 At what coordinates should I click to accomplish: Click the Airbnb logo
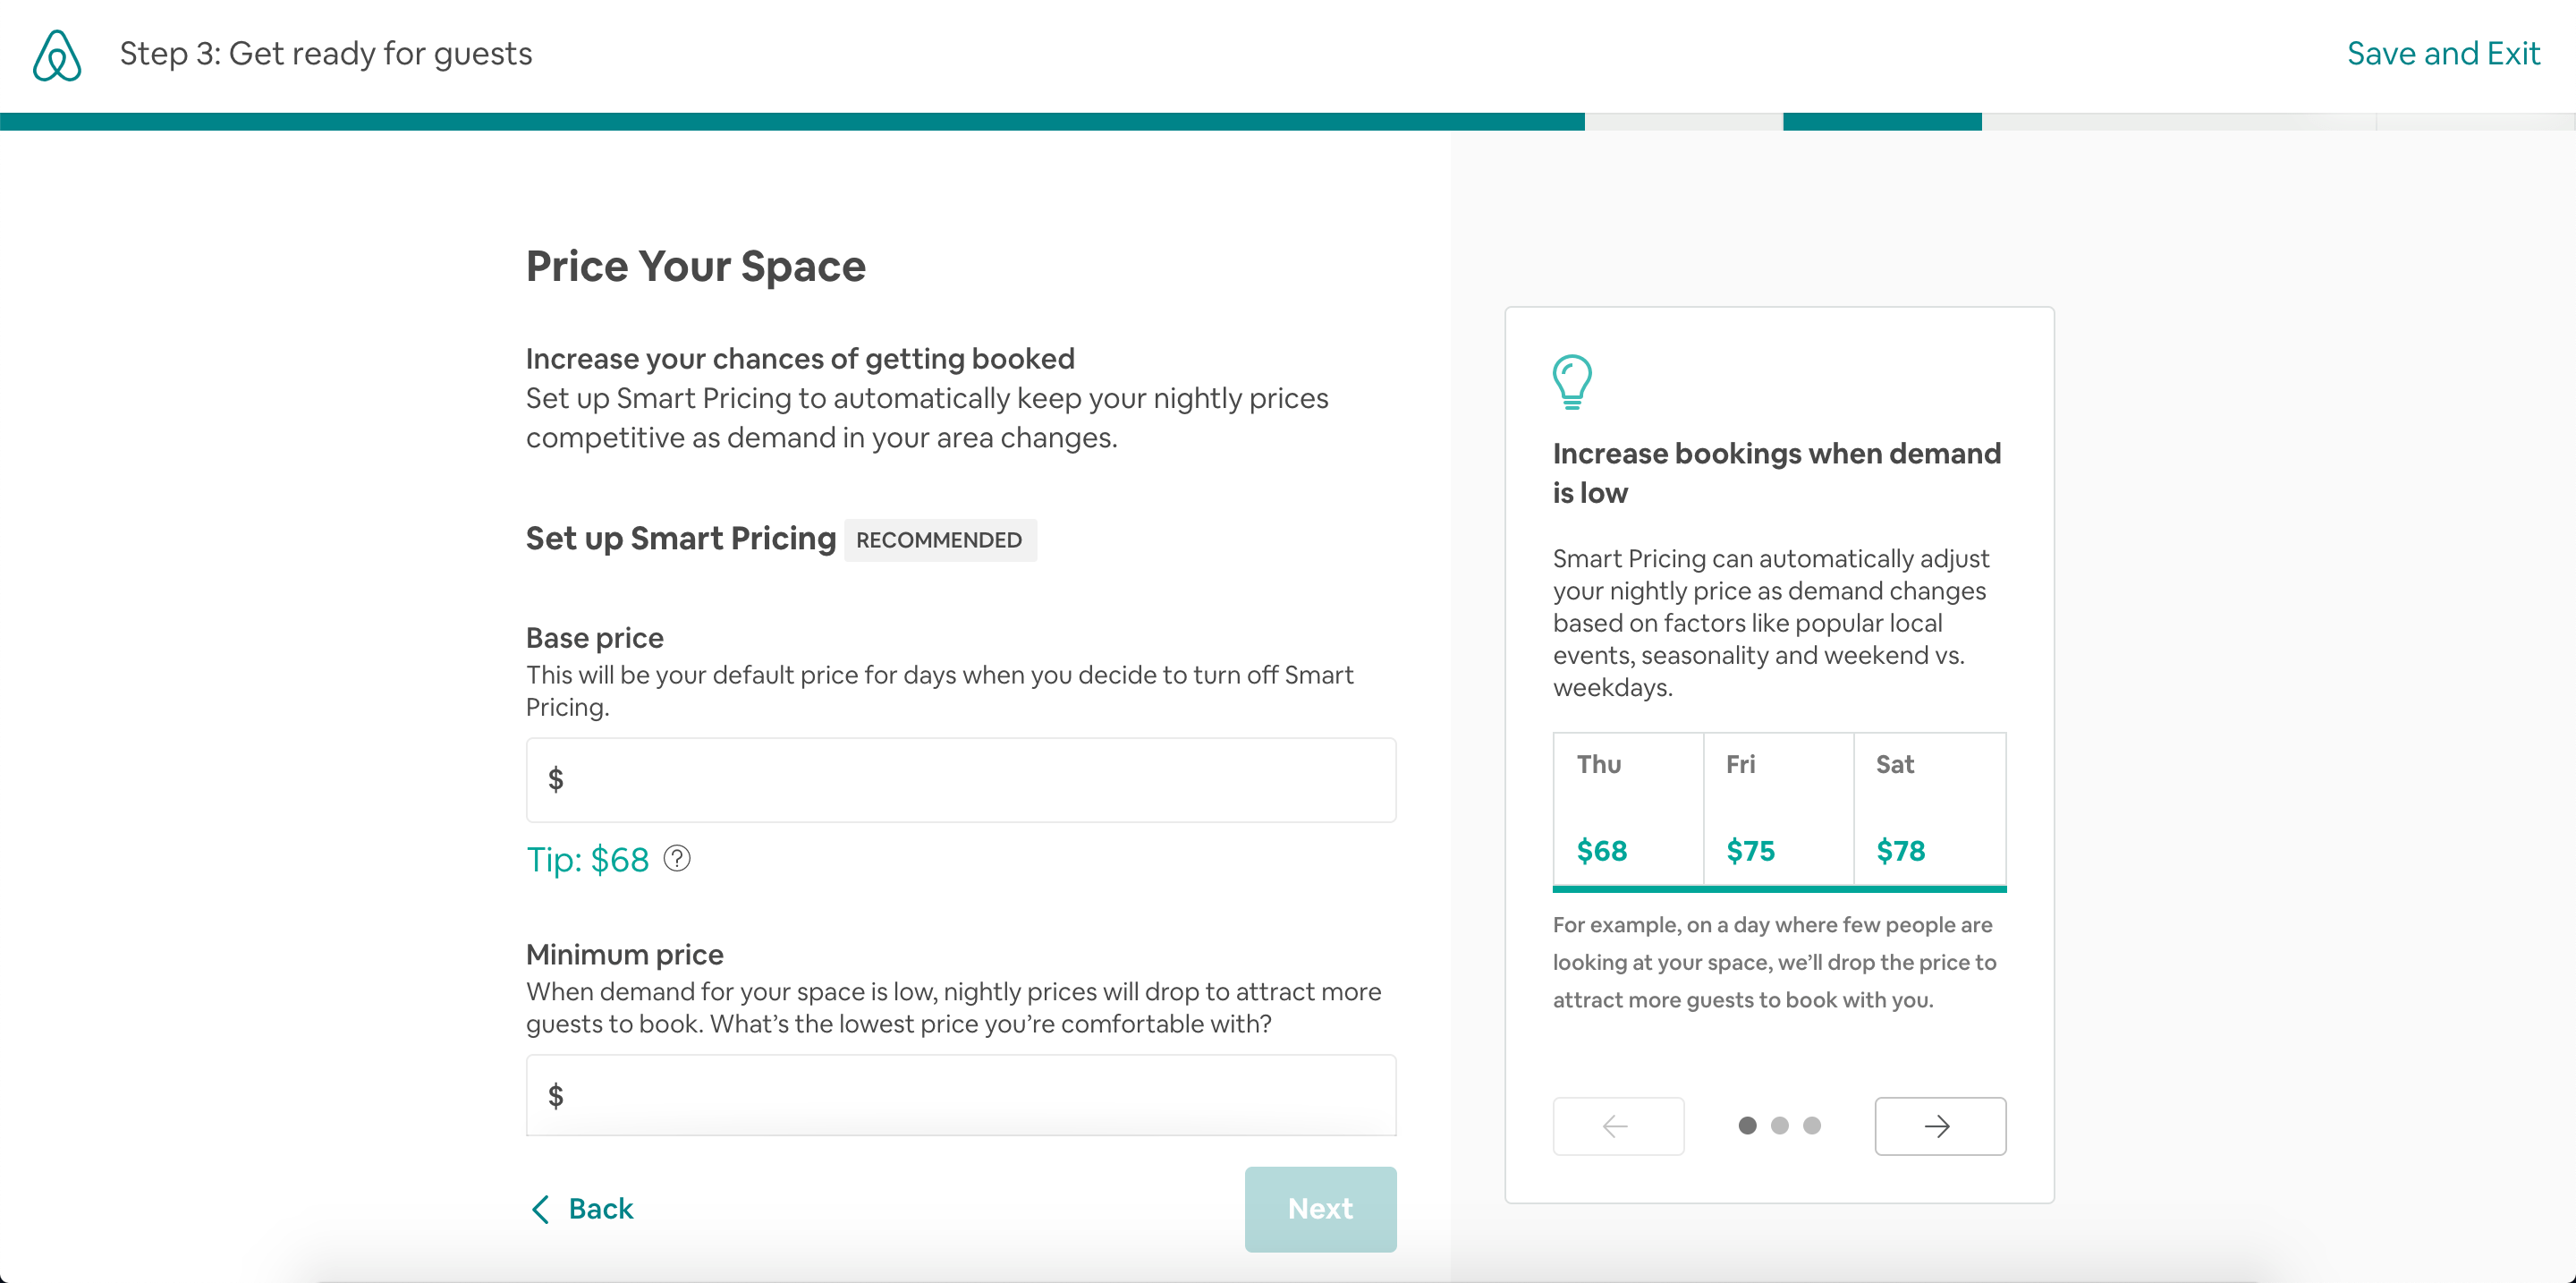point(56,55)
